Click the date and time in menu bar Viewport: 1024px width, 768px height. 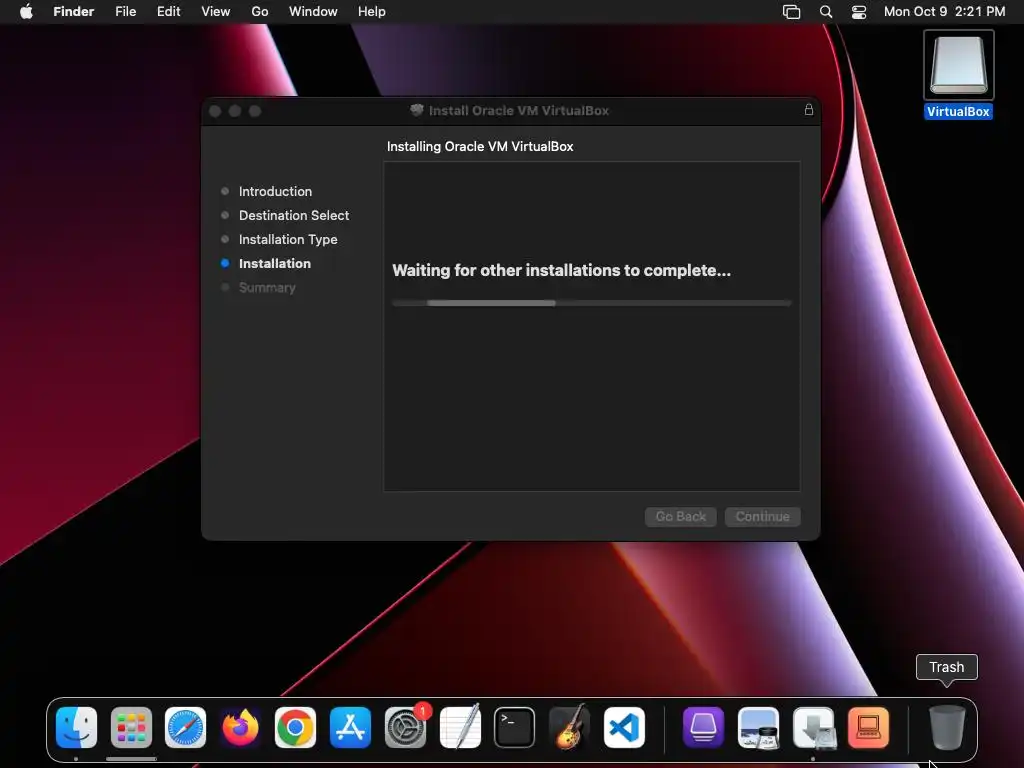(944, 12)
